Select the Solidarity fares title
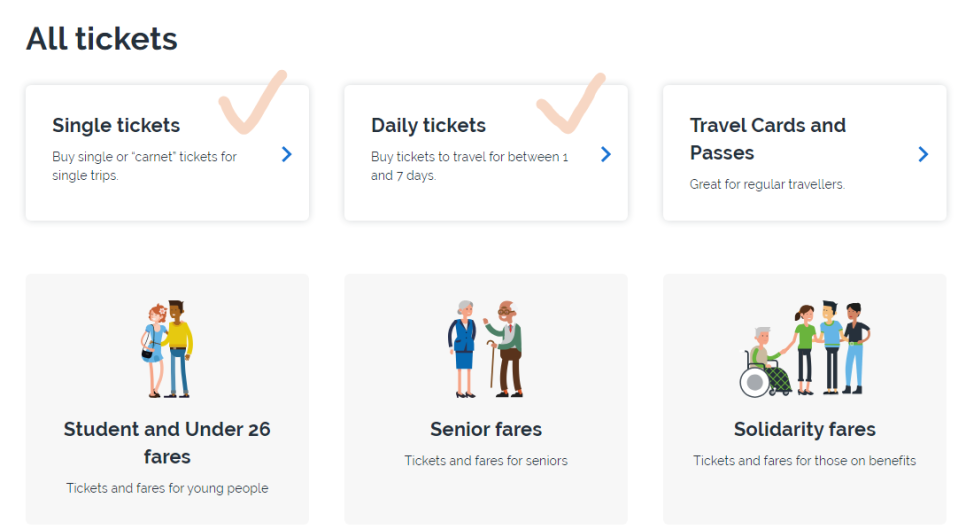Viewport: 966px width, 529px height. pyautogui.click(x=805, y=429)
